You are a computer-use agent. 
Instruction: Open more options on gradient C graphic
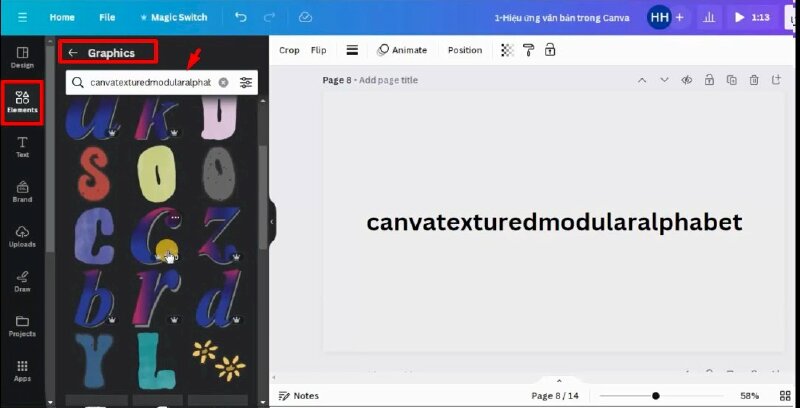point(175,218)
